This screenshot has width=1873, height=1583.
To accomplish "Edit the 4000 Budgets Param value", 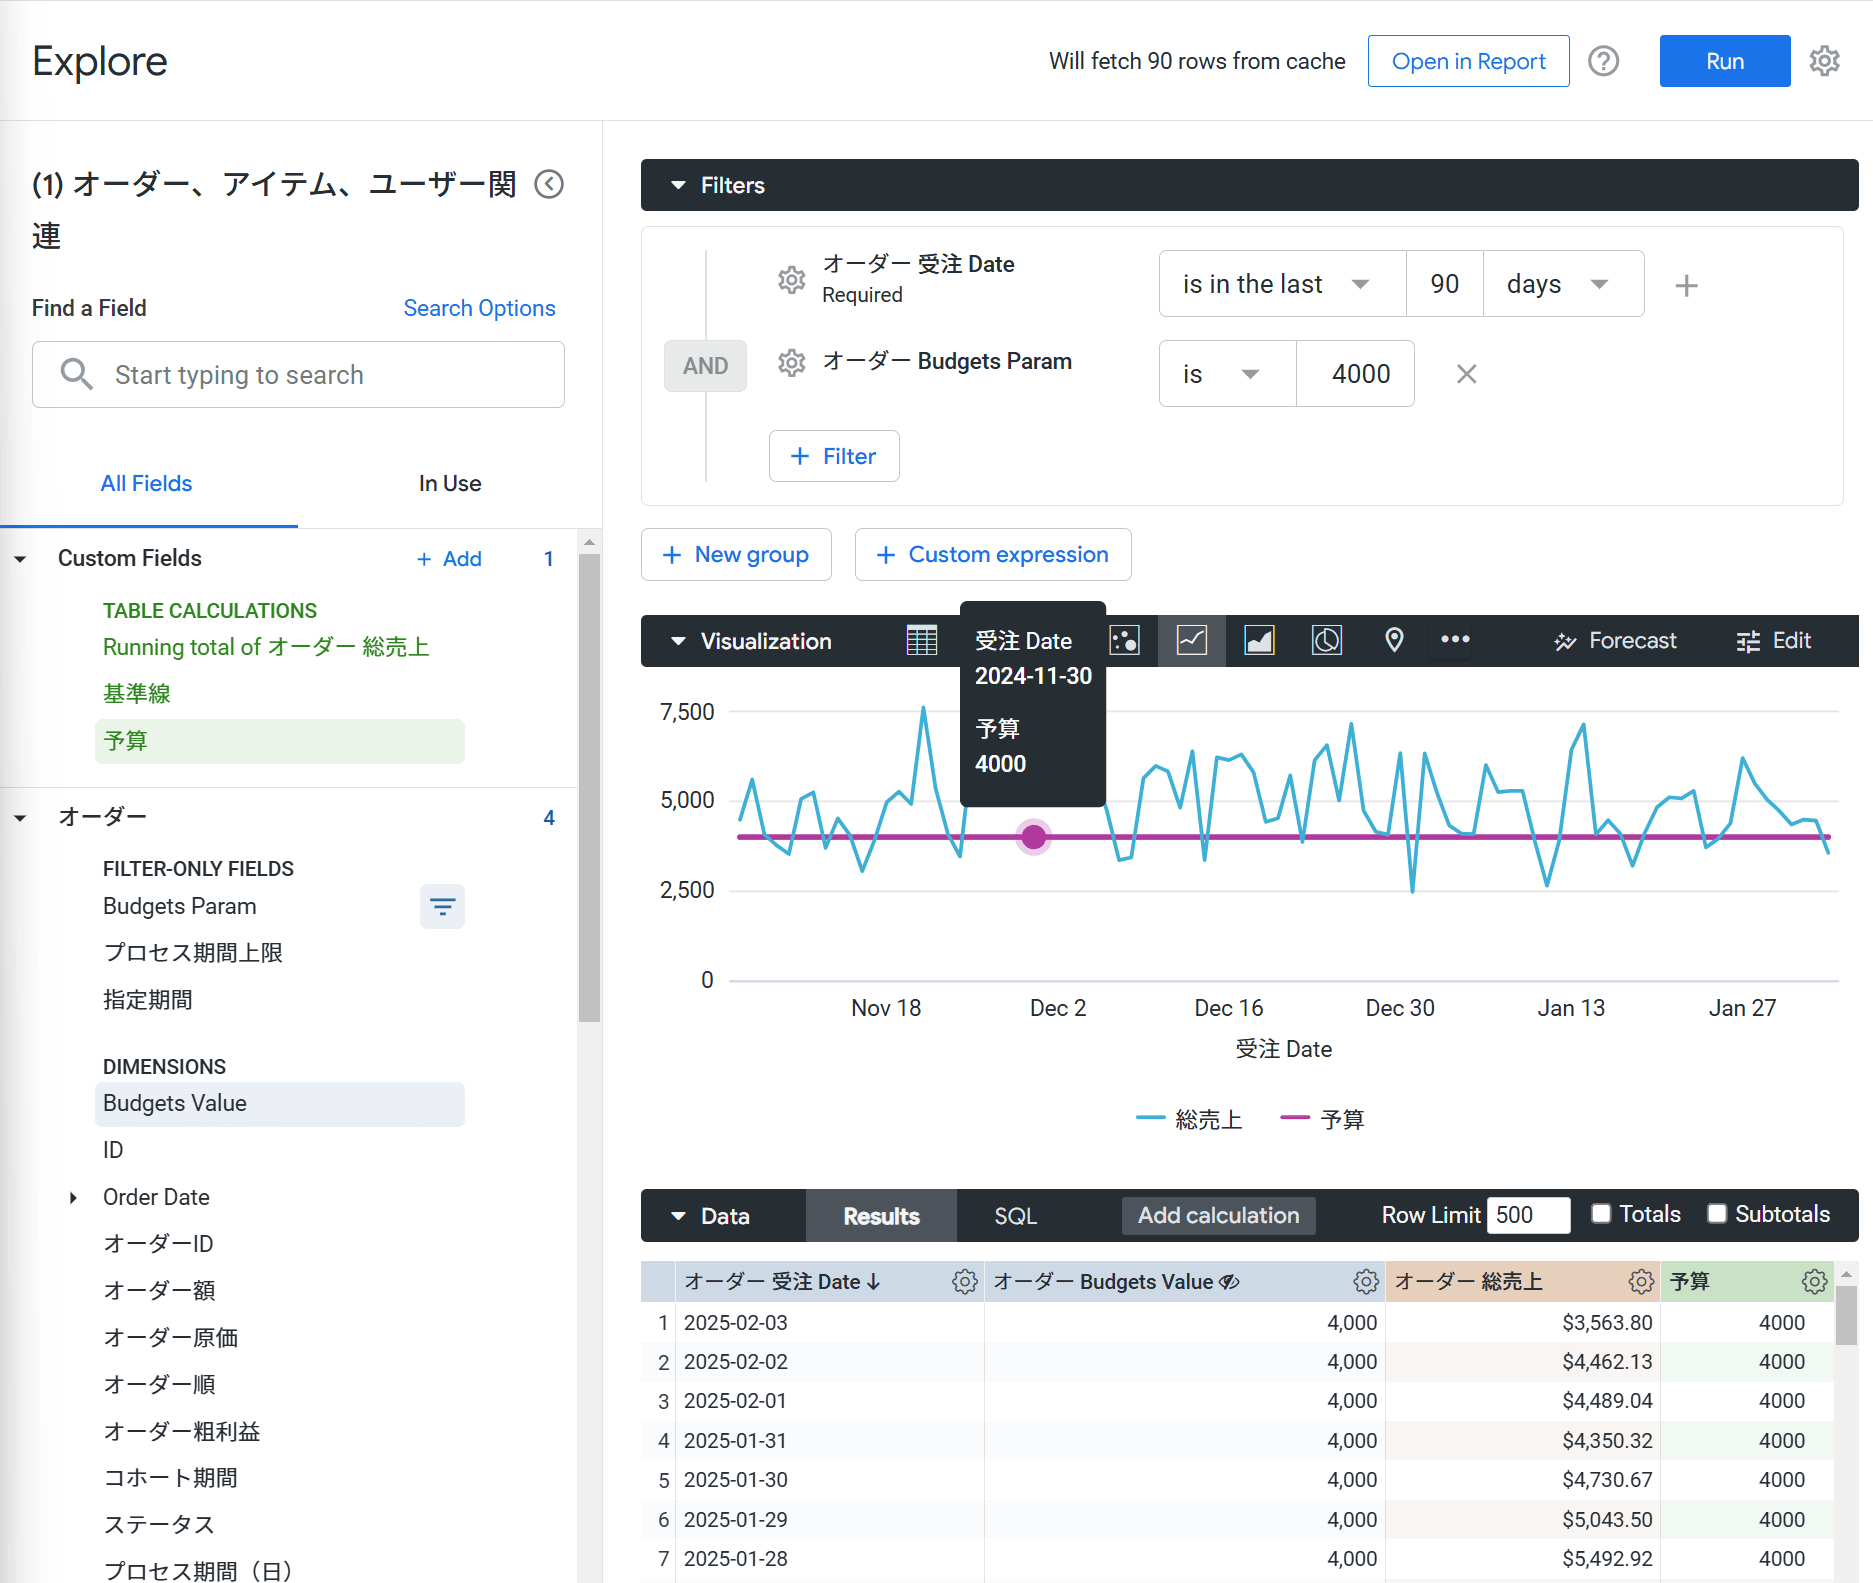I will (1355, 374).
